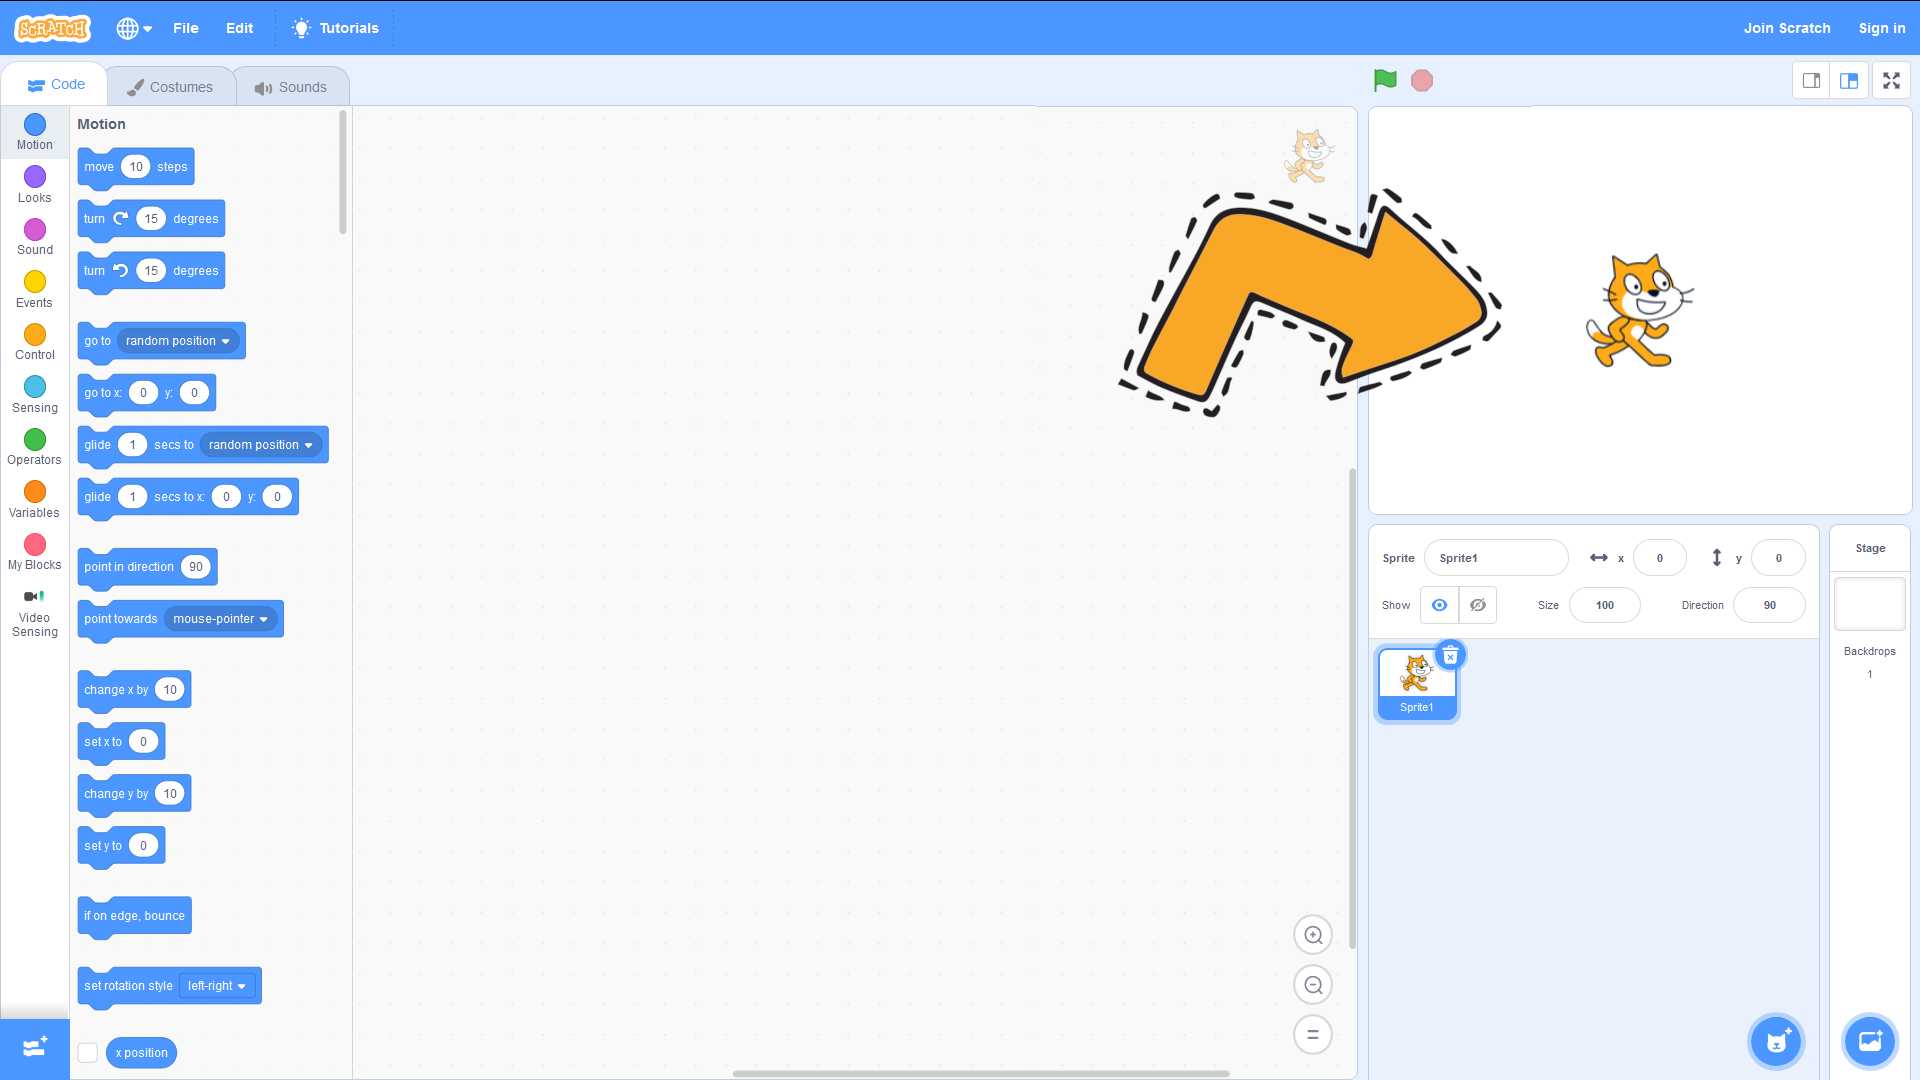Click the Join Scratch link
The width and height of the screenshot is (1920, 1080).
point(1786,28)
